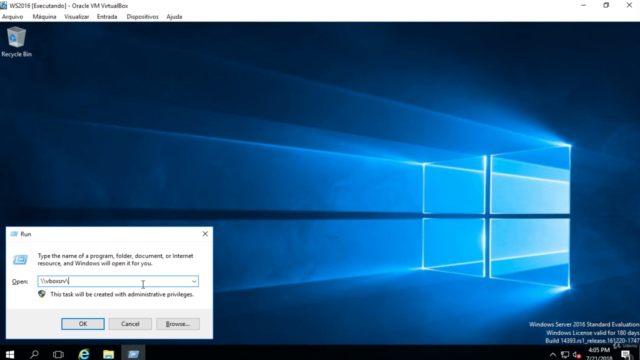The image size is (640, 360).
Task: Open the Windows Start menu
Action: (10, 354)
